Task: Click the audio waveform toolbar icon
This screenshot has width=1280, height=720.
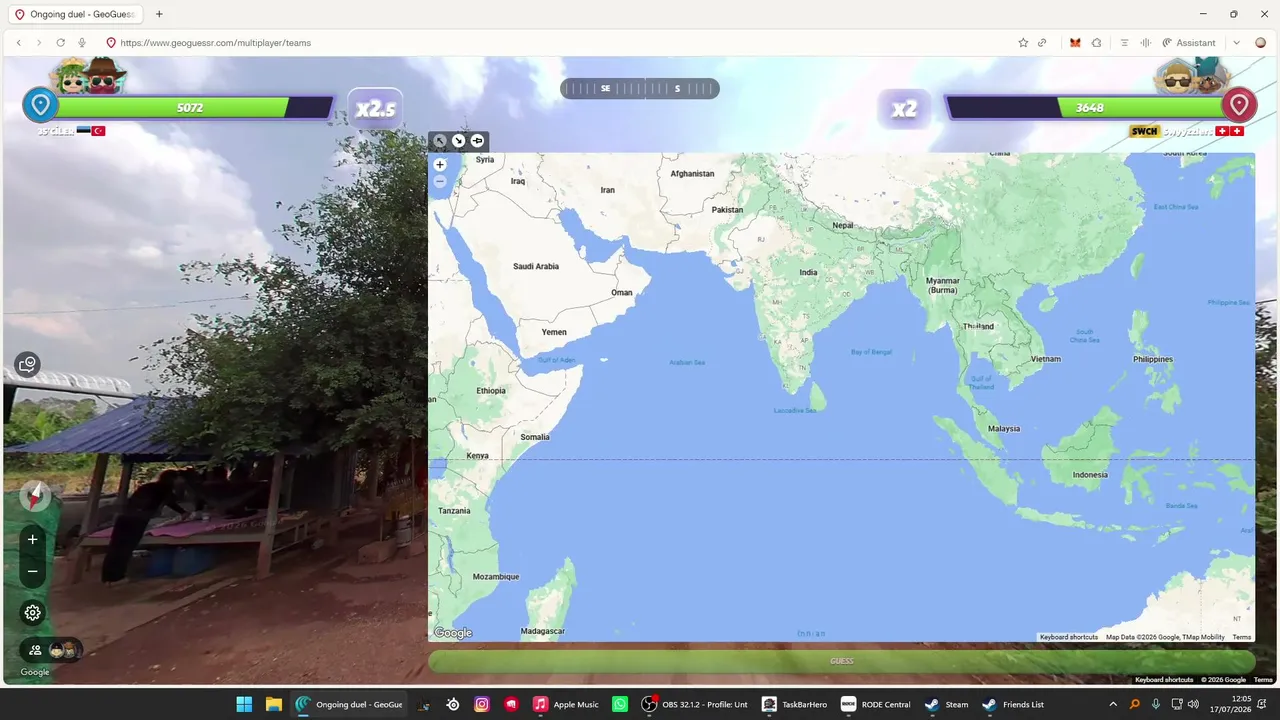Action: 1145,43
